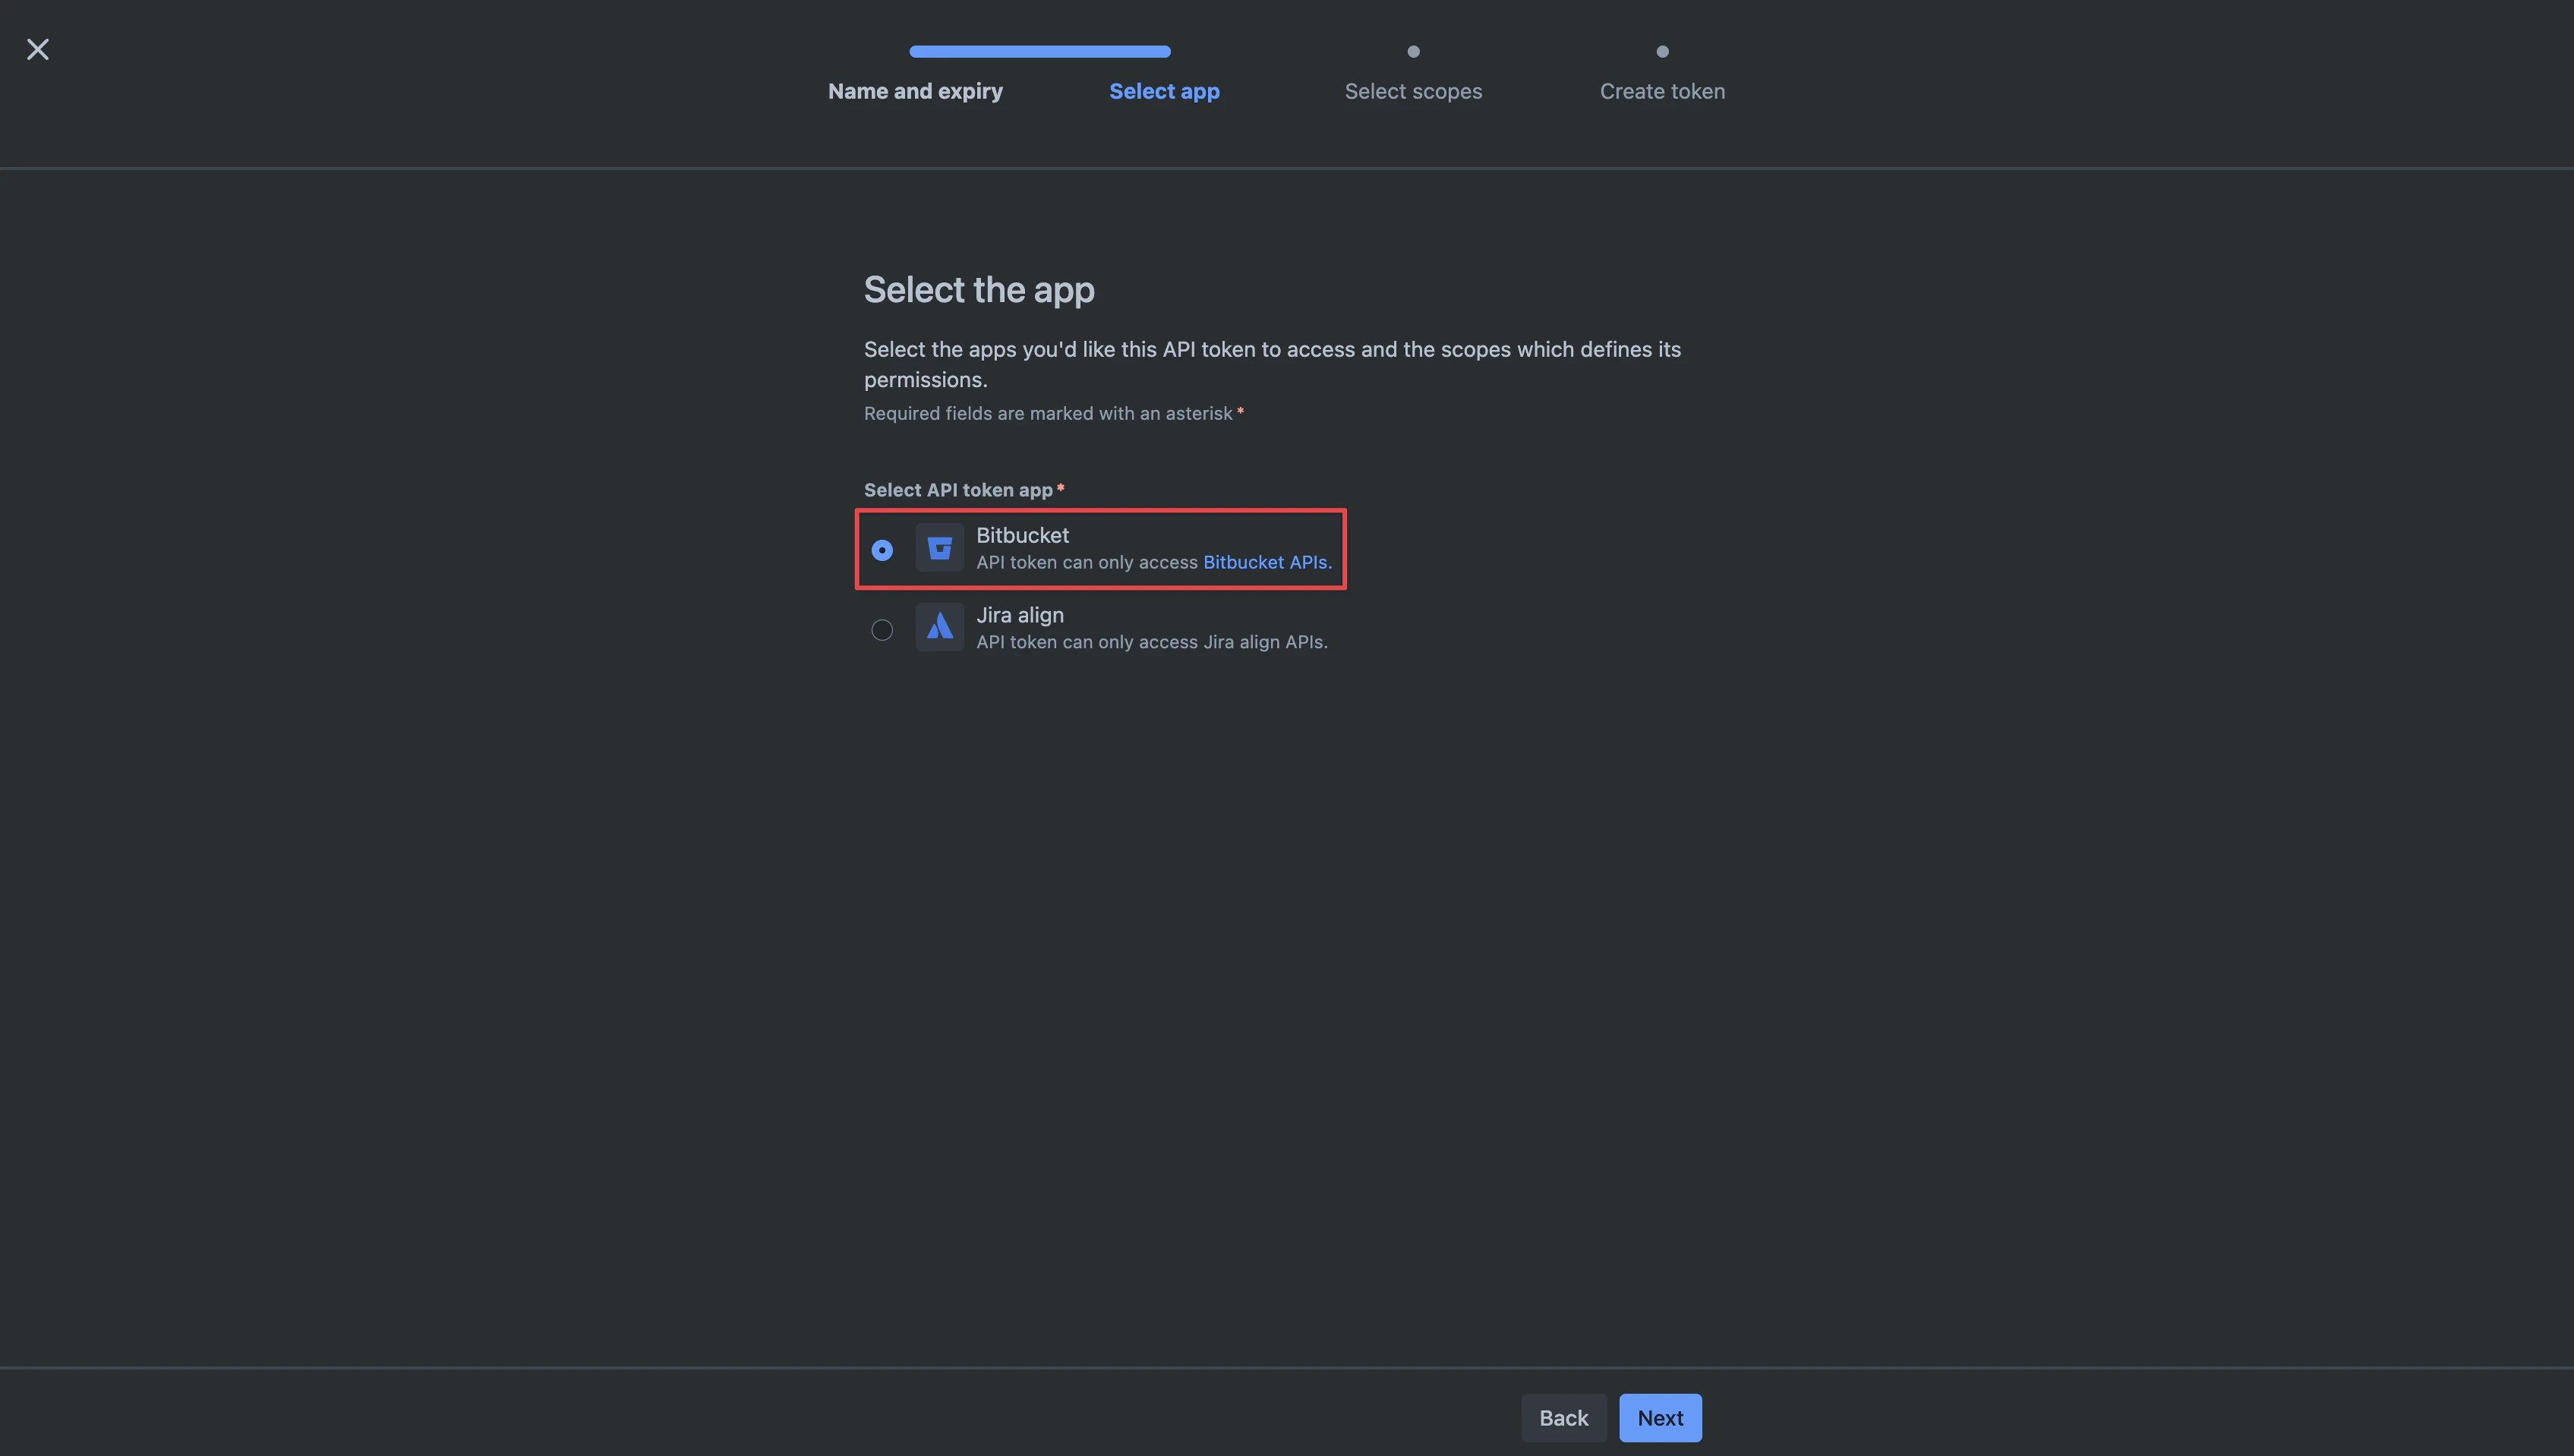
Task: Click the Jira align logo icon
Action: pos(939,627)
